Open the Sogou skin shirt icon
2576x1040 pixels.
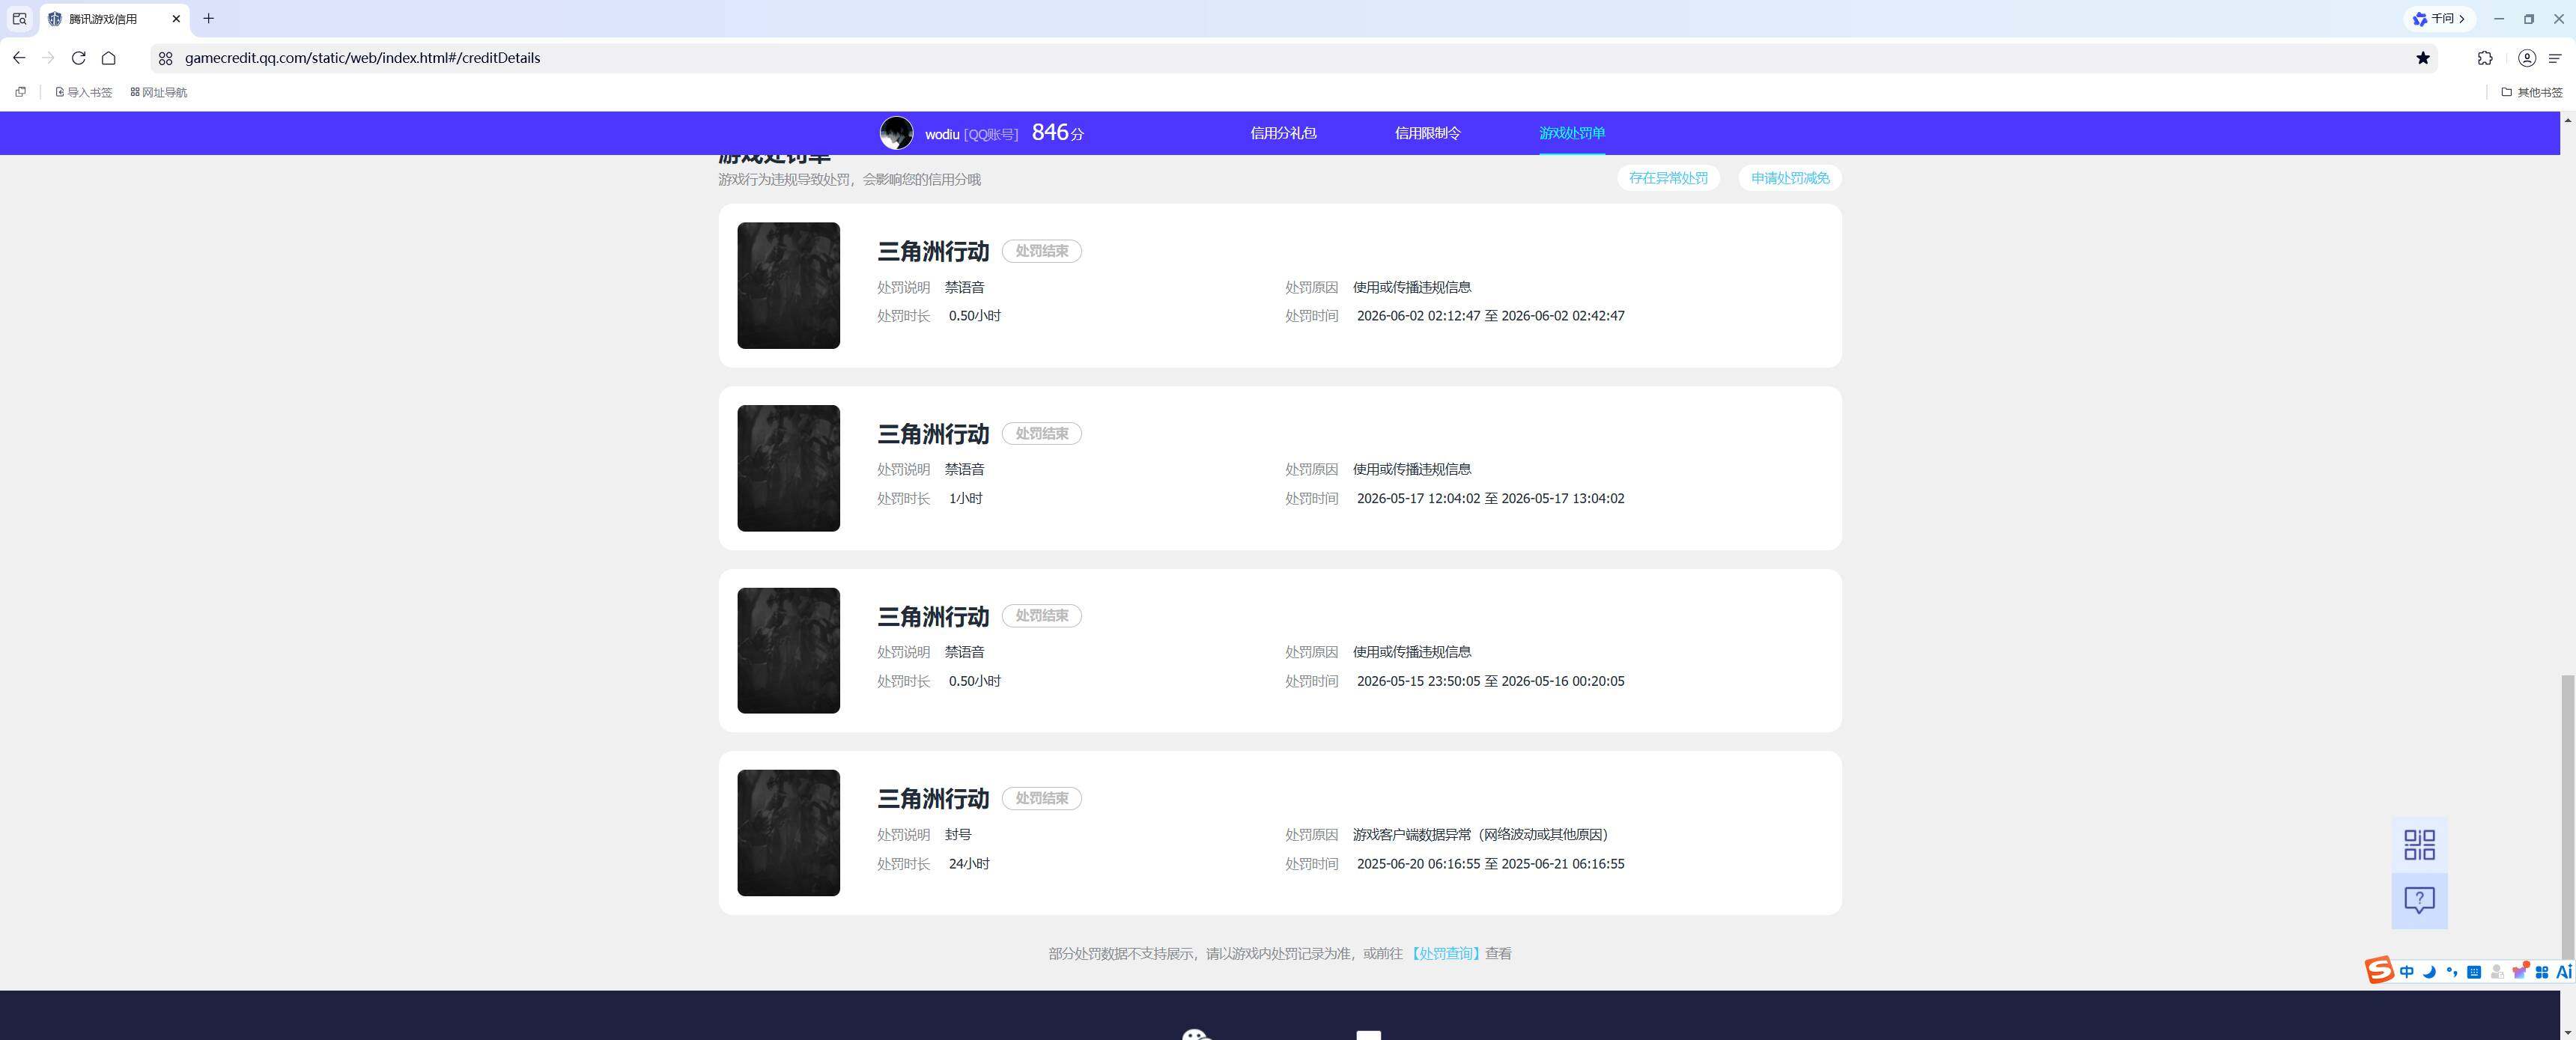pos(2519,972)
